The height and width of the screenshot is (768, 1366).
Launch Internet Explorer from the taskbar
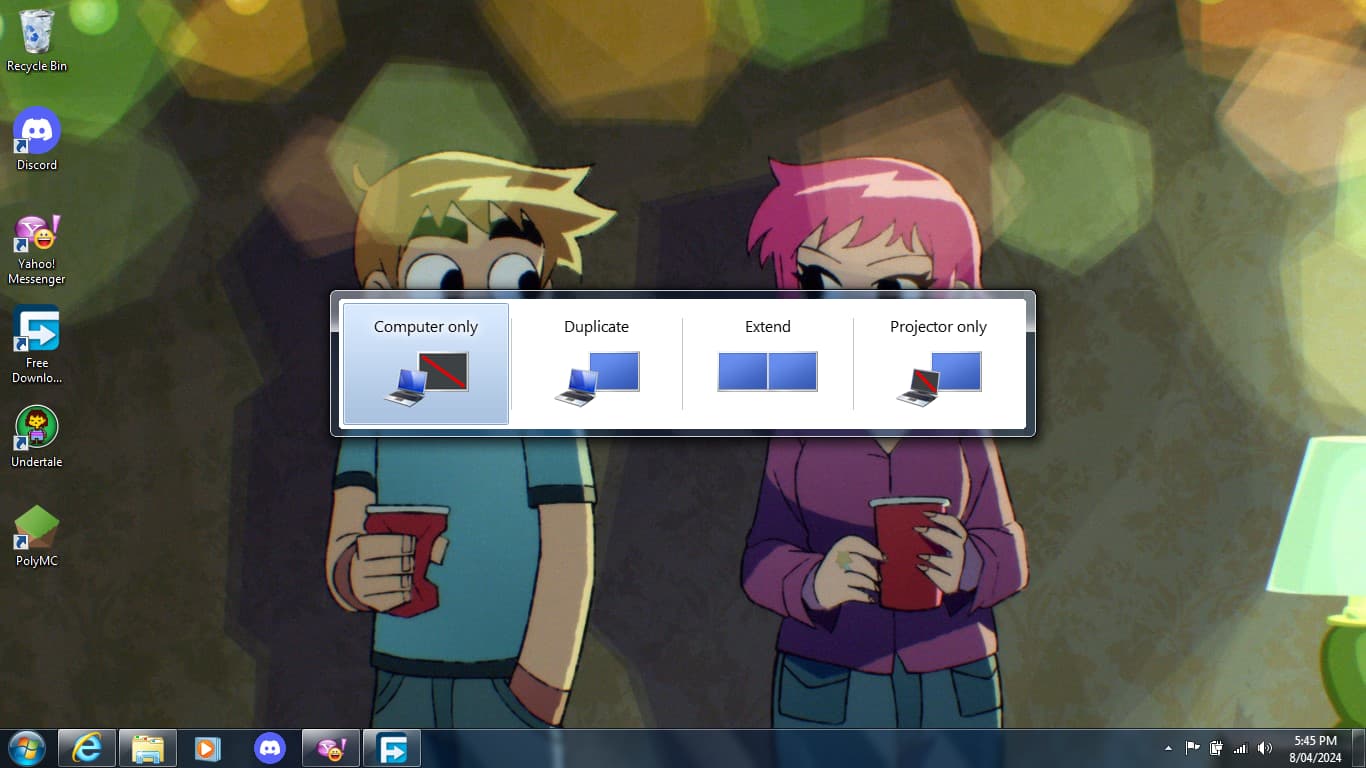point(87,748)
